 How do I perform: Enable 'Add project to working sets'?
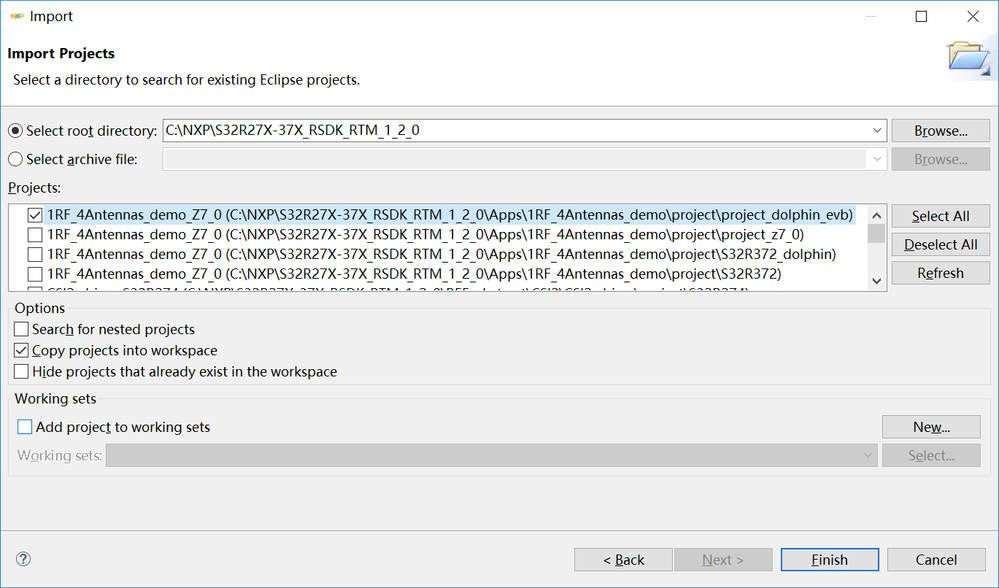pos(25,427)
